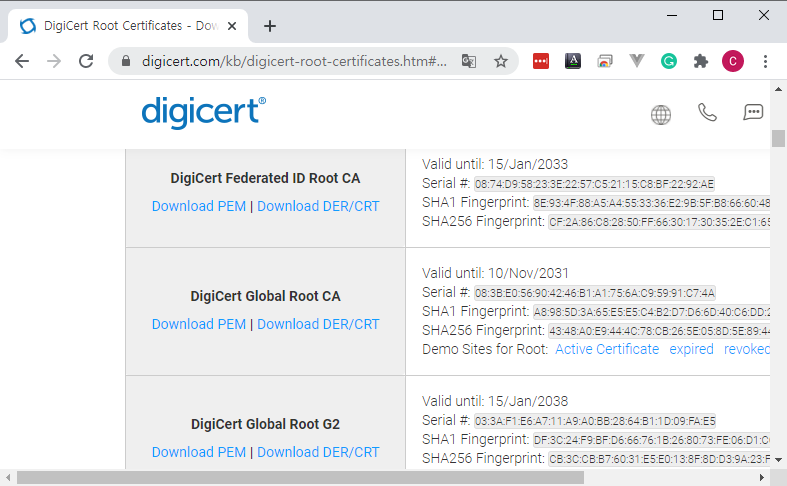
Task: Click the horizontal scrollbar right arrow
Action: point(761,477)
